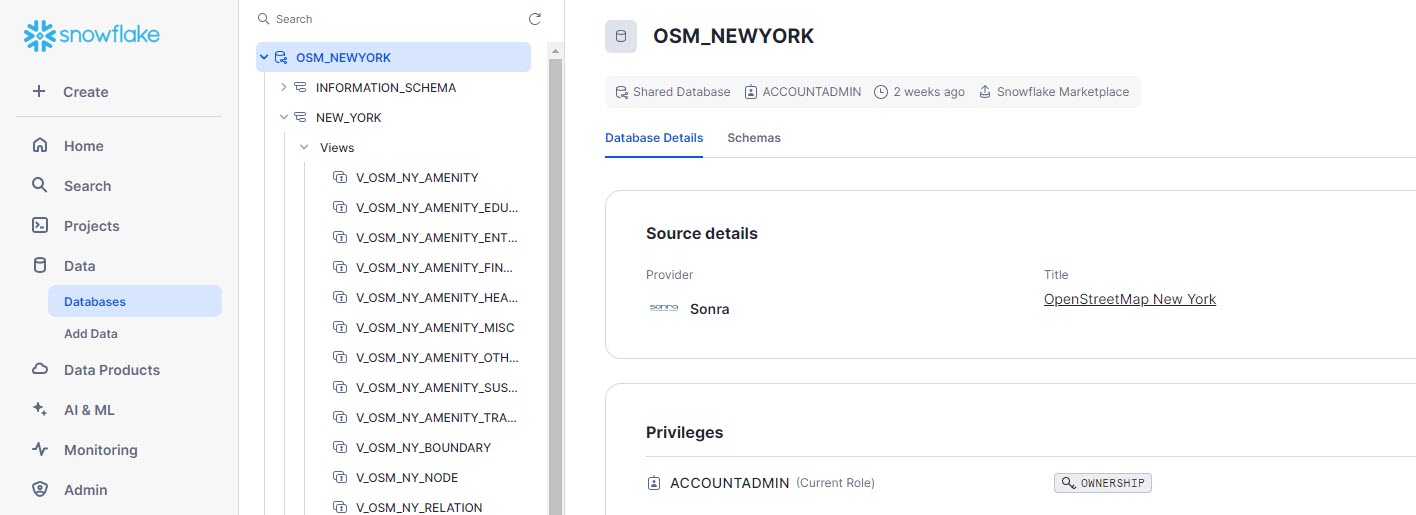Image resolution: width=1416 pixels, height=515 pixels.
Task: Collapse the OSM_NEWYORK database node
Action: pyautogui.click(x=264, y=57)
